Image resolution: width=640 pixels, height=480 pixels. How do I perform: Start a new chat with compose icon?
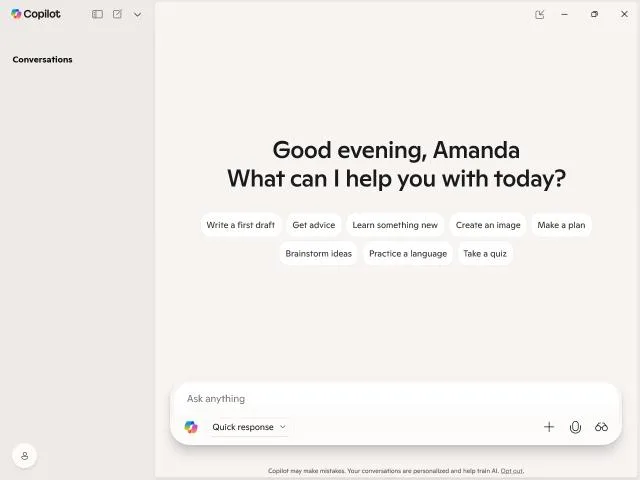(117, 14)
